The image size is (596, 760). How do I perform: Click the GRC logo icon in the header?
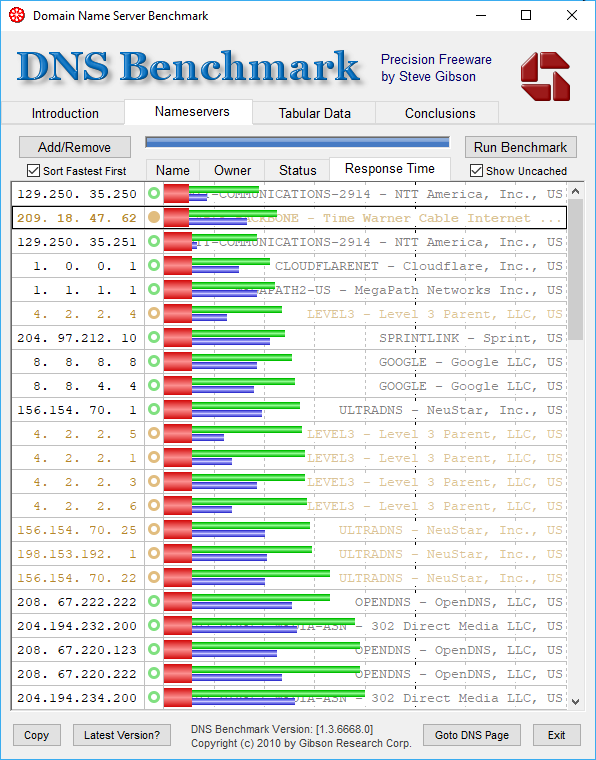click(x=545, y=77)
